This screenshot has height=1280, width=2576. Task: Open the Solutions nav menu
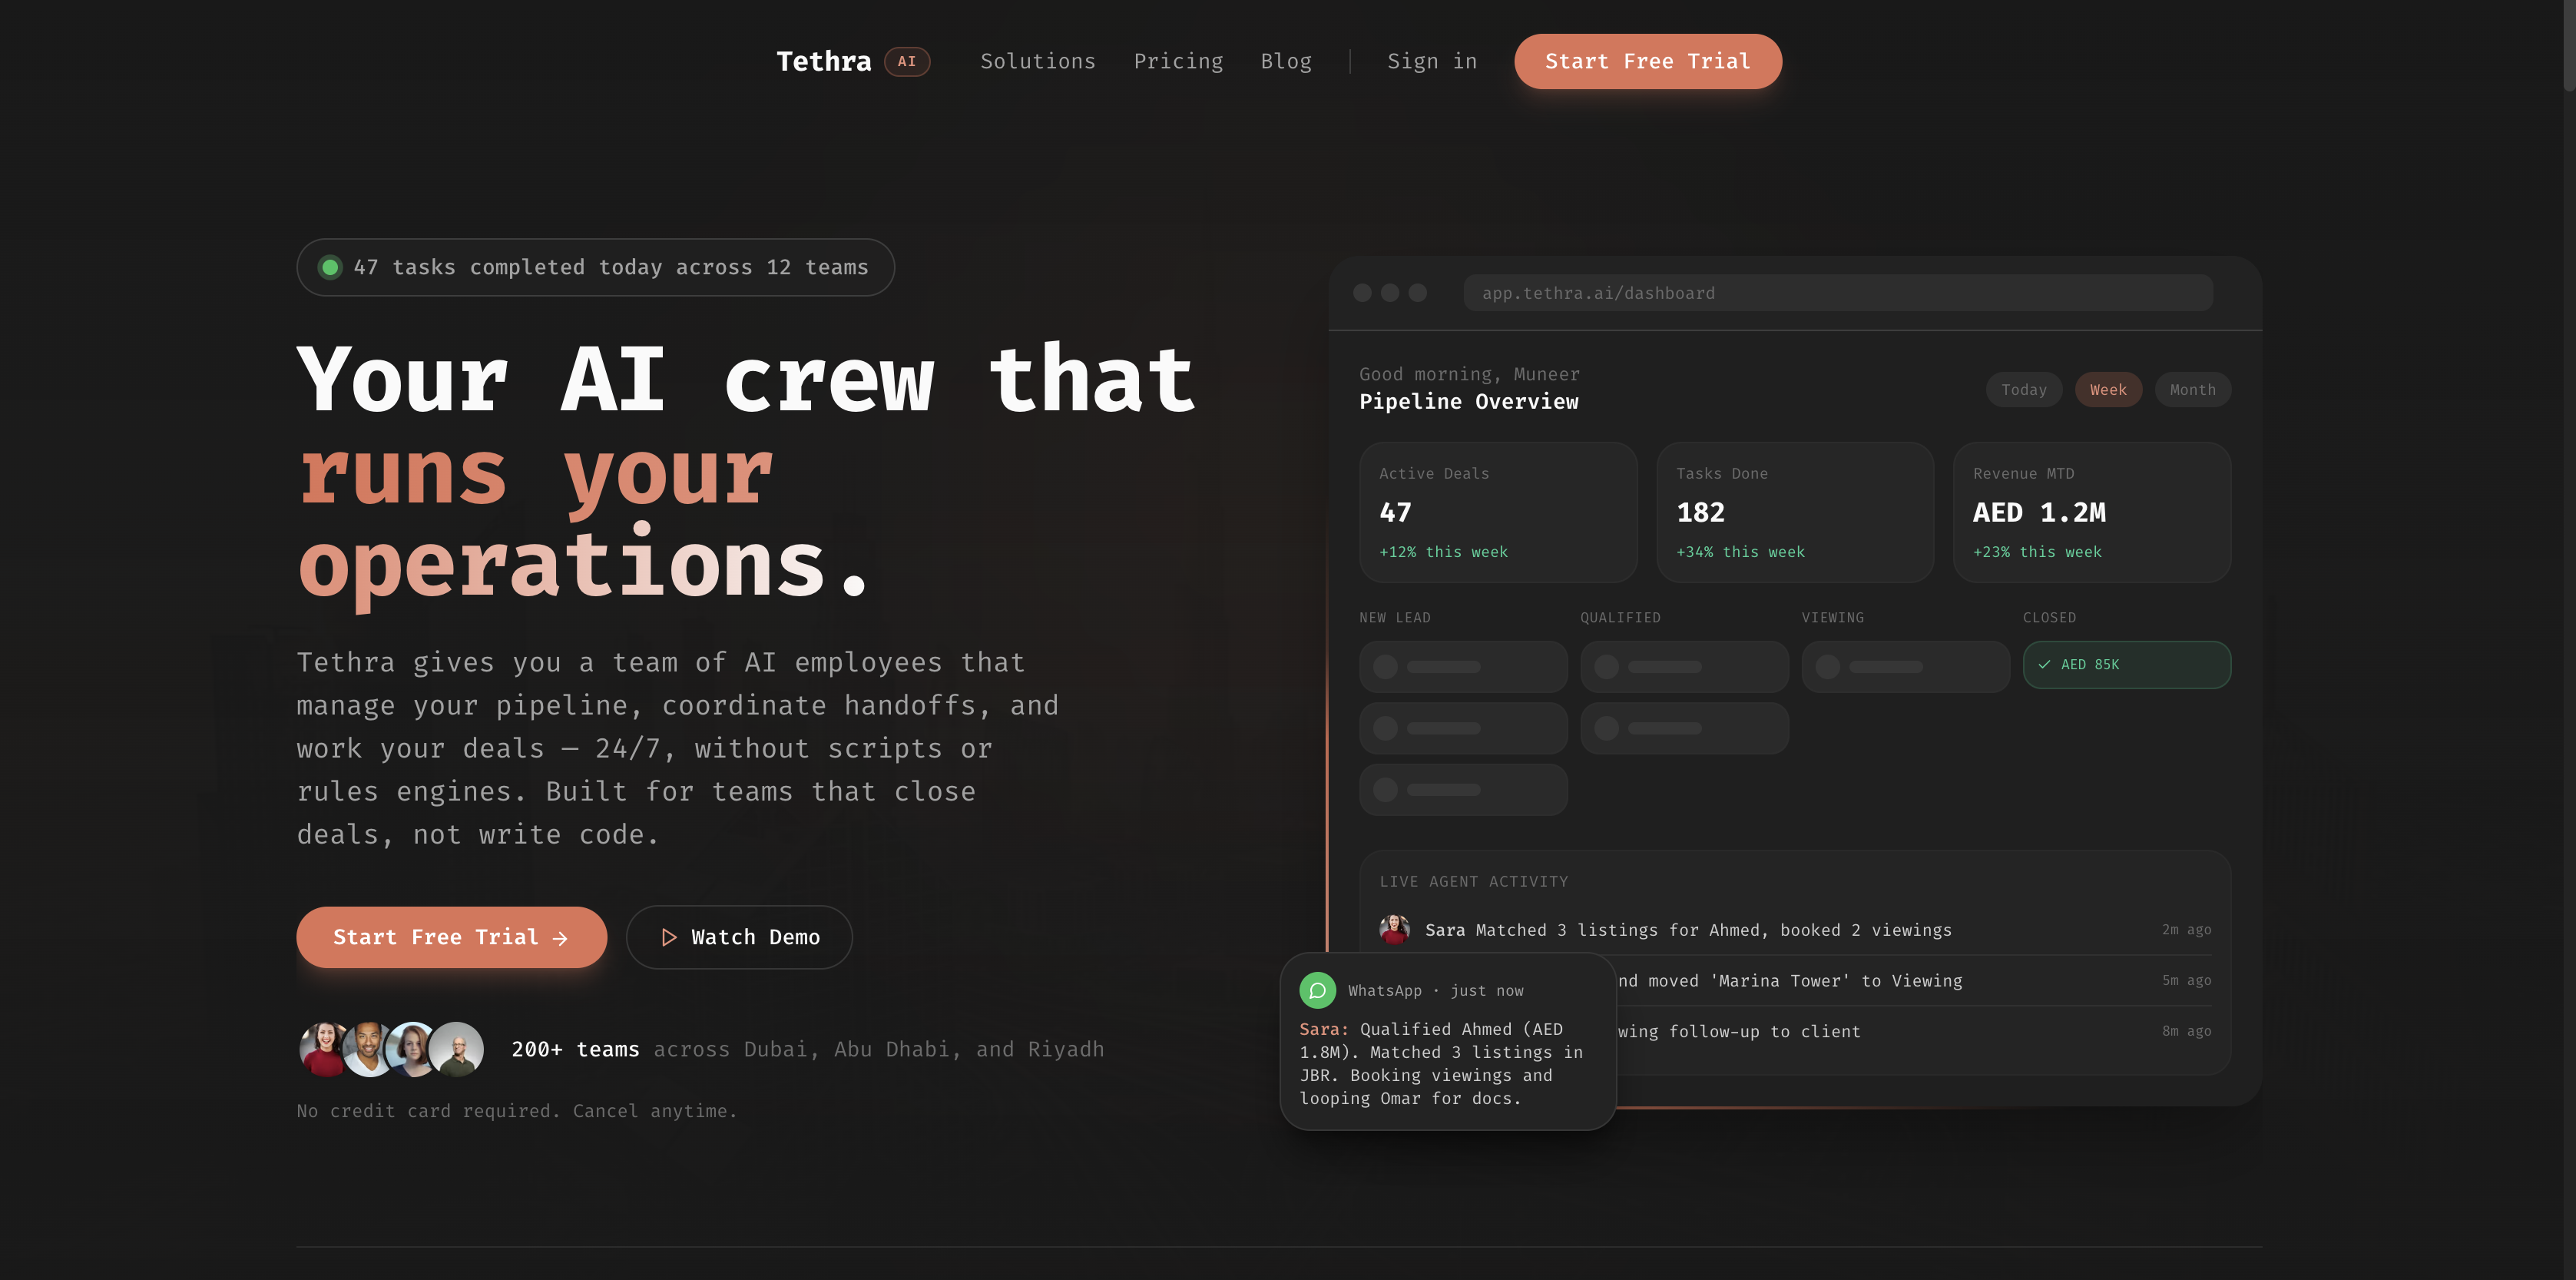click(1037, 61)
